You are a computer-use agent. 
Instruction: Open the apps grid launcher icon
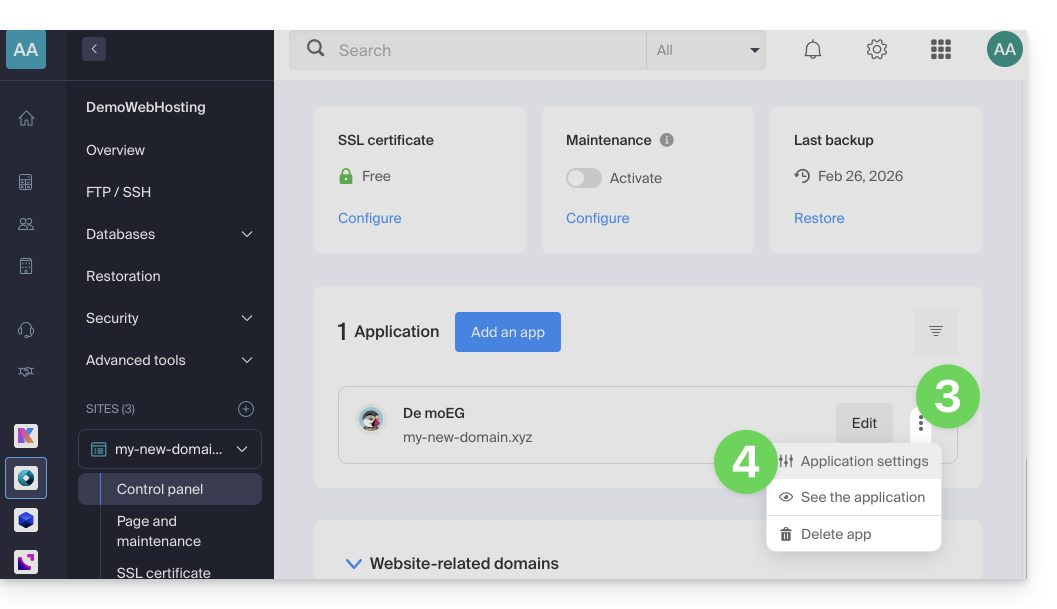pos(940,50)
